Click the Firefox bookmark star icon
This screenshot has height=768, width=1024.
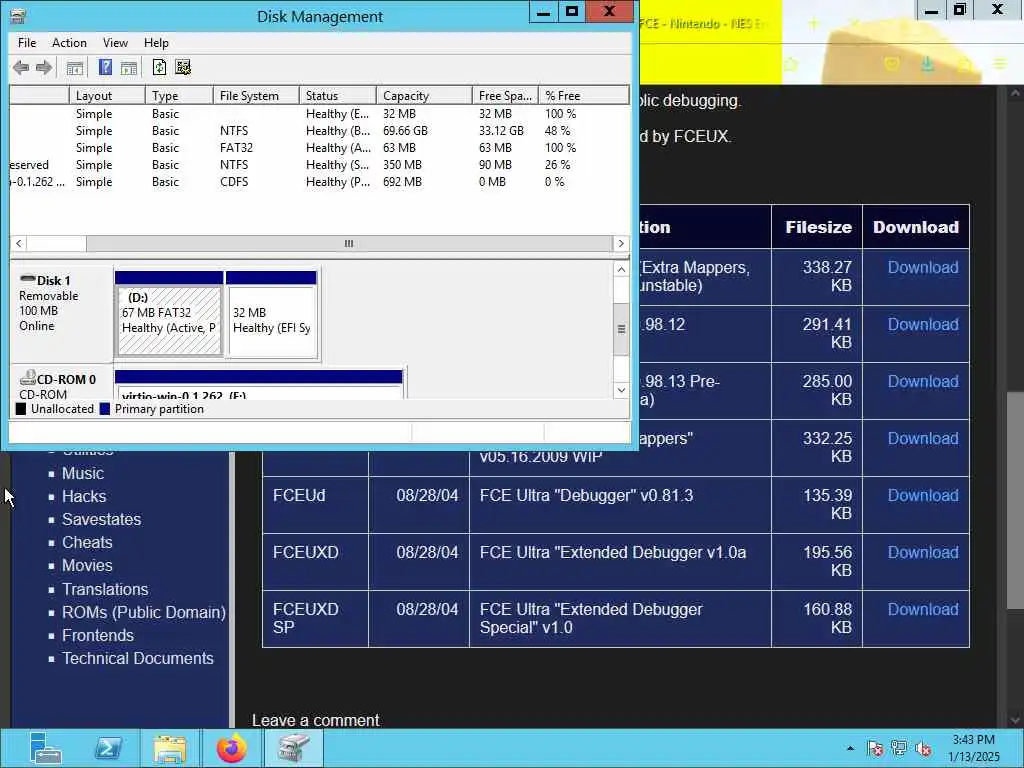792,64
